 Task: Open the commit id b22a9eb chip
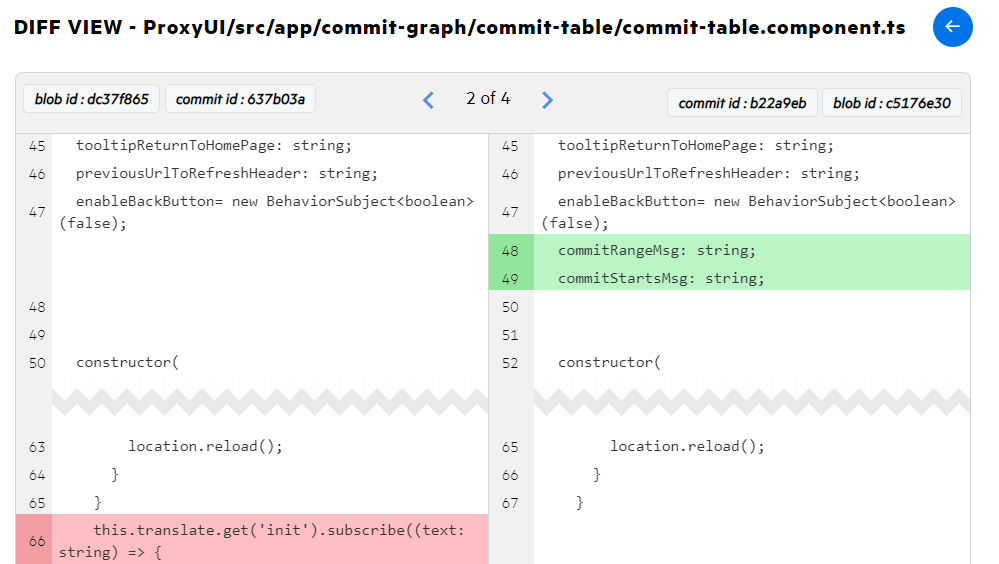coord(743,102)
